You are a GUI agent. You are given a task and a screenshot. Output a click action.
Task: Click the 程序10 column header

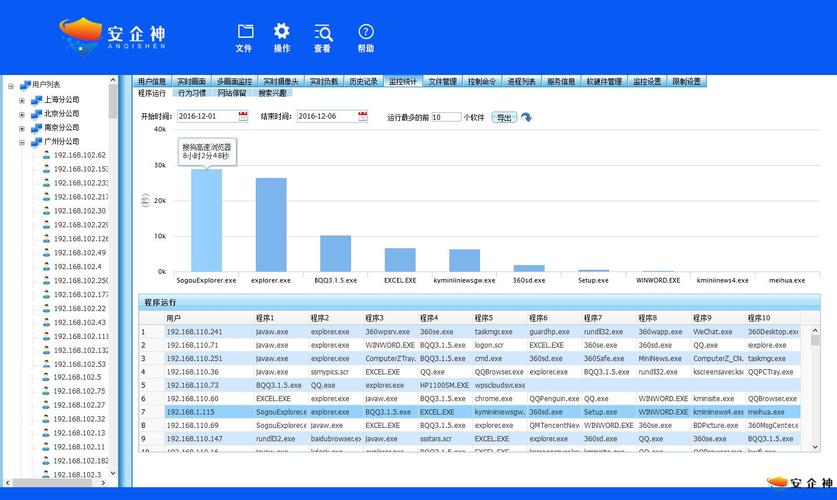click(772, 318)
